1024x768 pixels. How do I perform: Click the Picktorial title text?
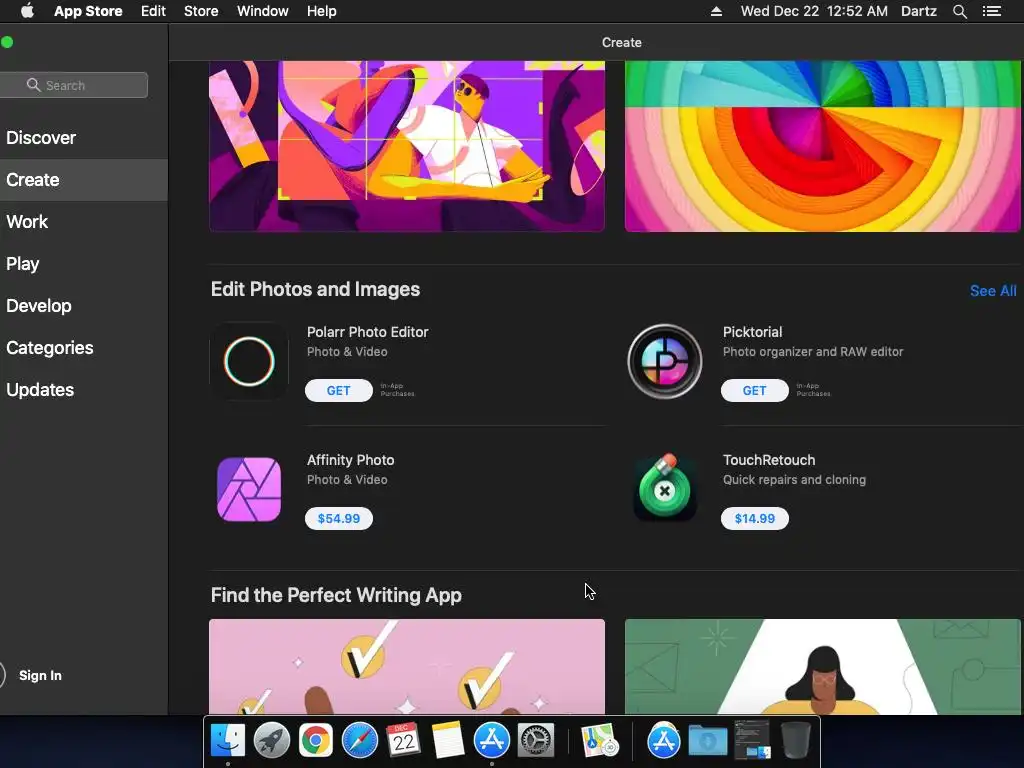[x=752, y=332]
